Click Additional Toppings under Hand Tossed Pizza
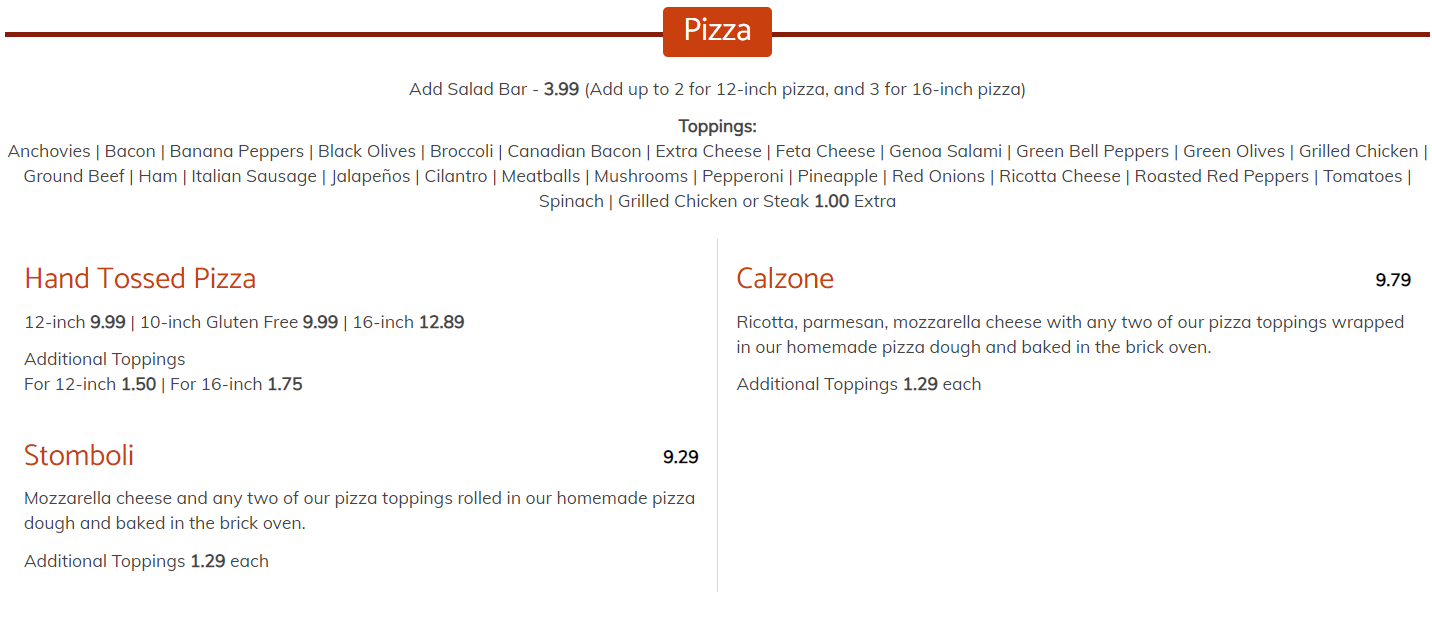The height and width of the screenshot is (617, 1432). point(105,359)
